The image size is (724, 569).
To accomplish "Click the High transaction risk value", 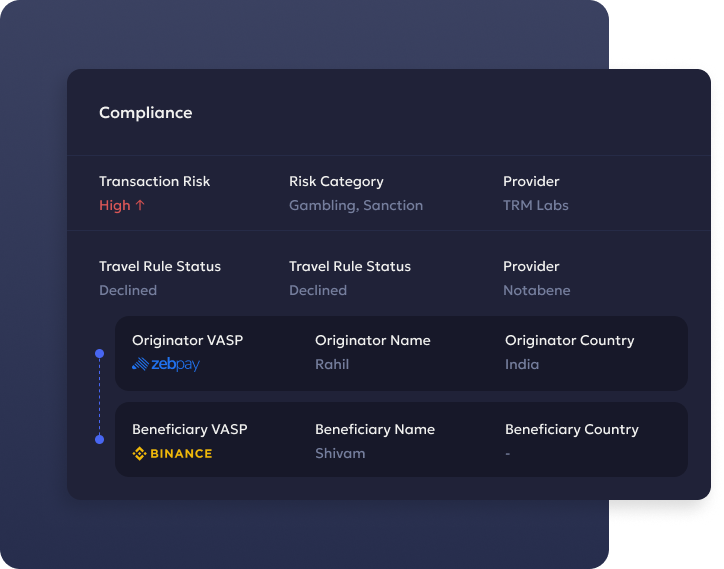I will [x=115, y=206].
